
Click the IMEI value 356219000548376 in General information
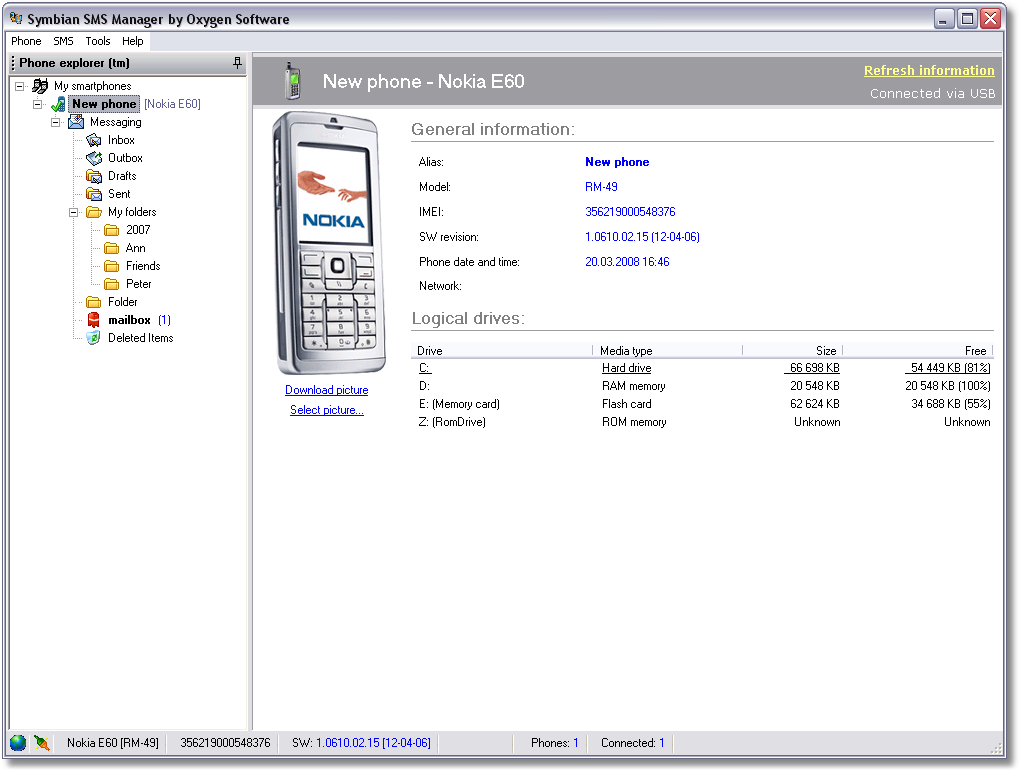(x=630, y=212)
